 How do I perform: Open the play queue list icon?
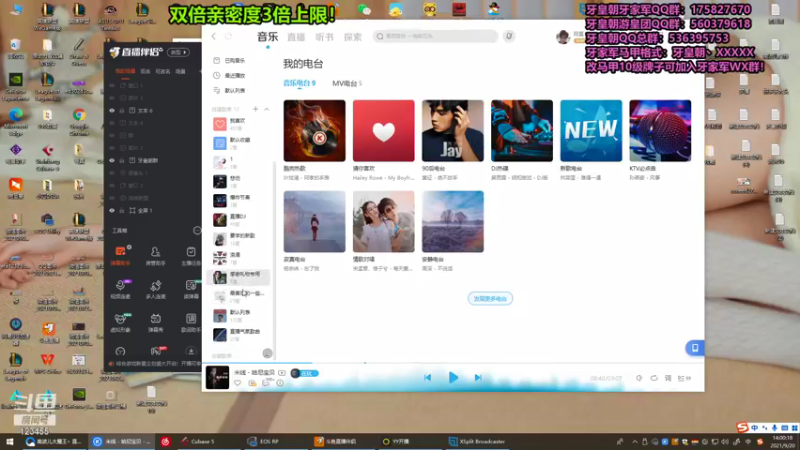click(x=684, y=378)
